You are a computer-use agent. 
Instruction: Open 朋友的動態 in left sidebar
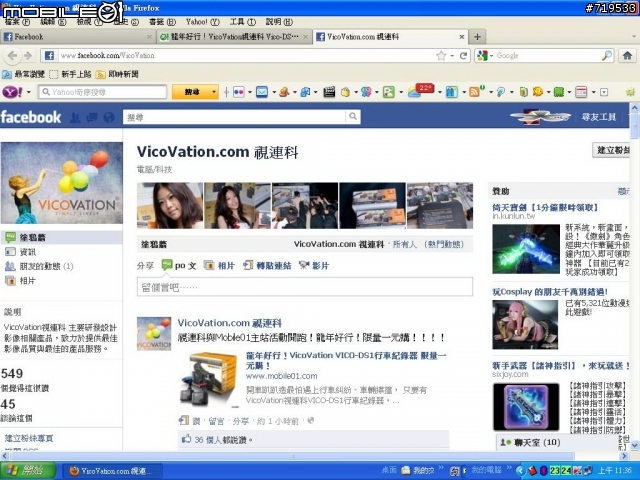point(40,267)
